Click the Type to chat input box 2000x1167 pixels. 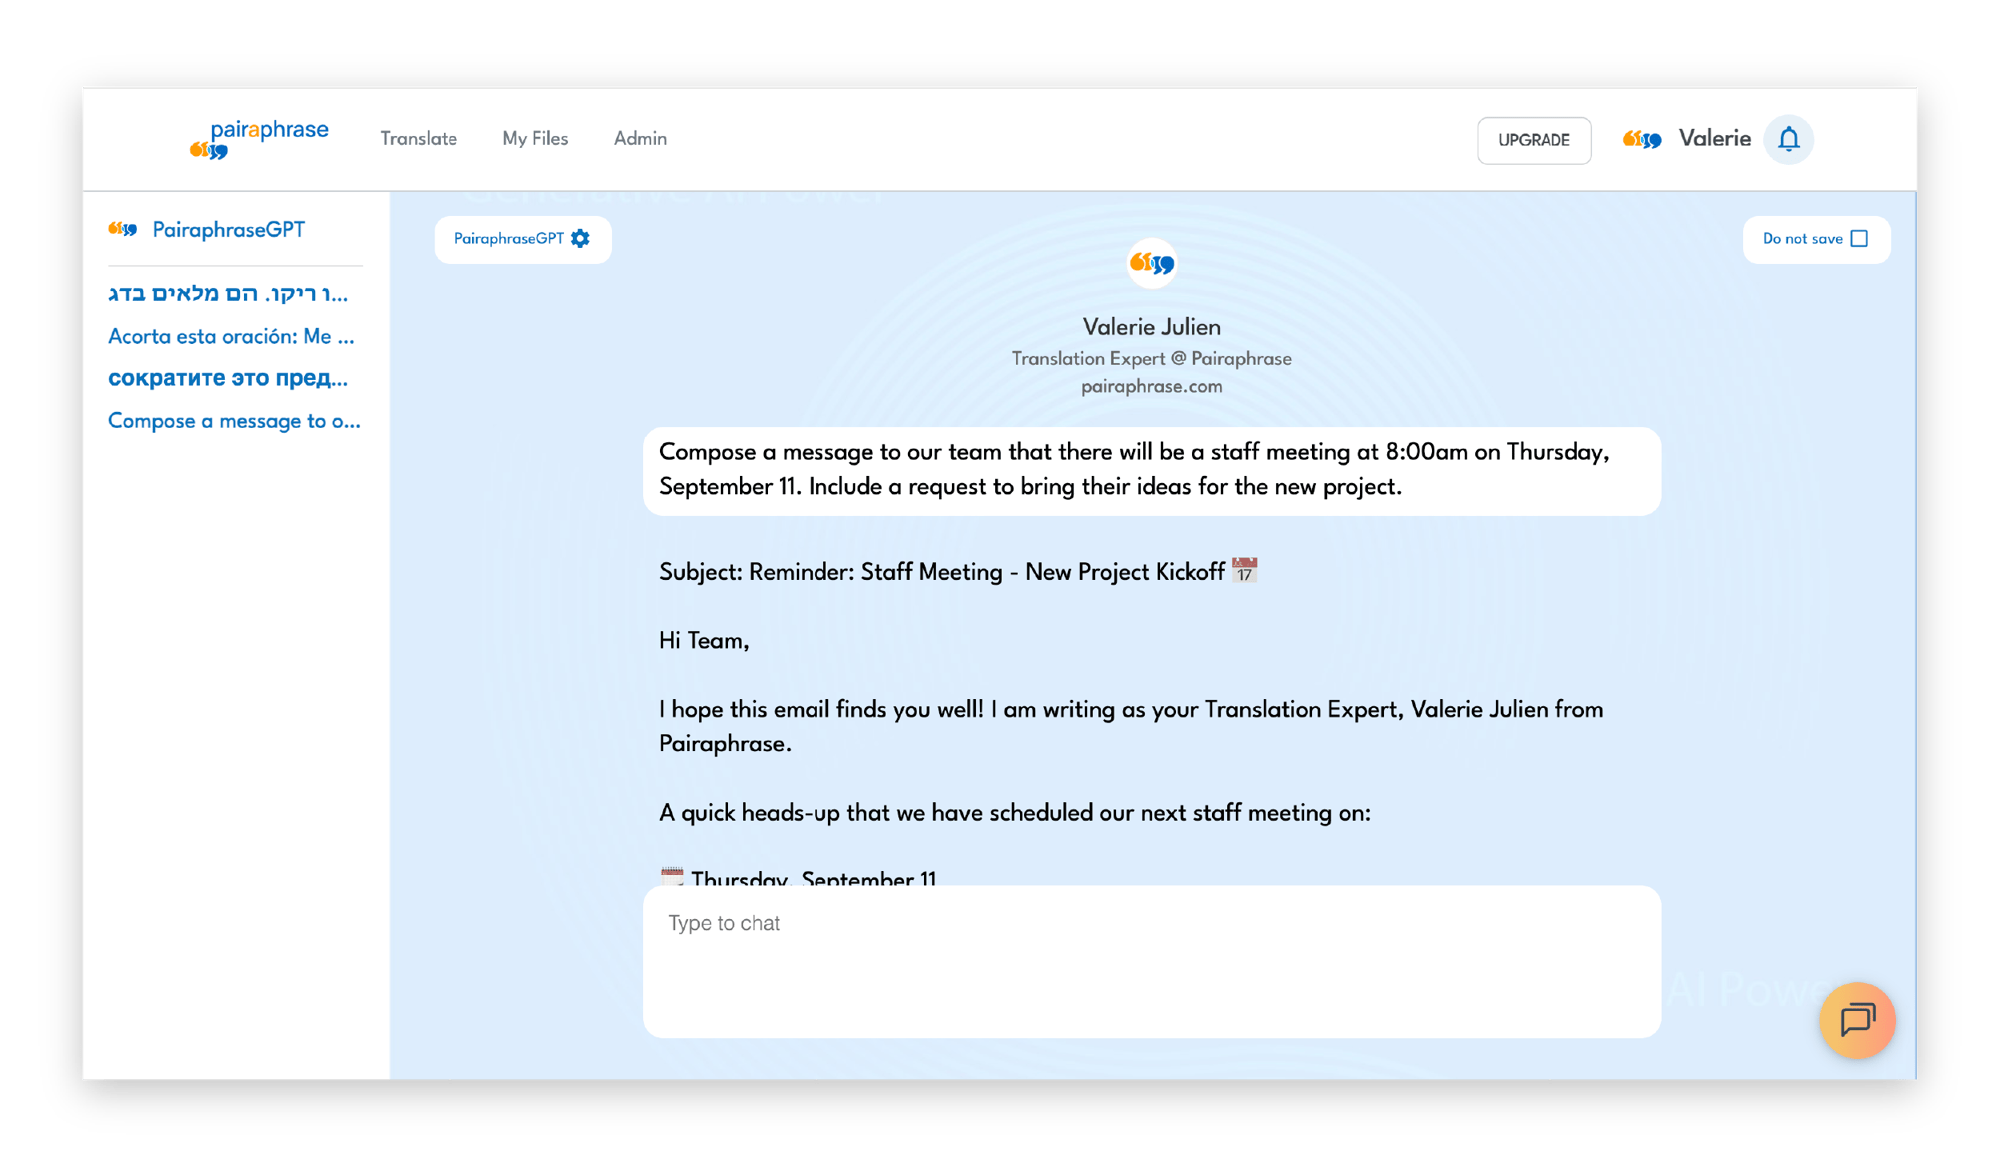tap(1151, 960)
